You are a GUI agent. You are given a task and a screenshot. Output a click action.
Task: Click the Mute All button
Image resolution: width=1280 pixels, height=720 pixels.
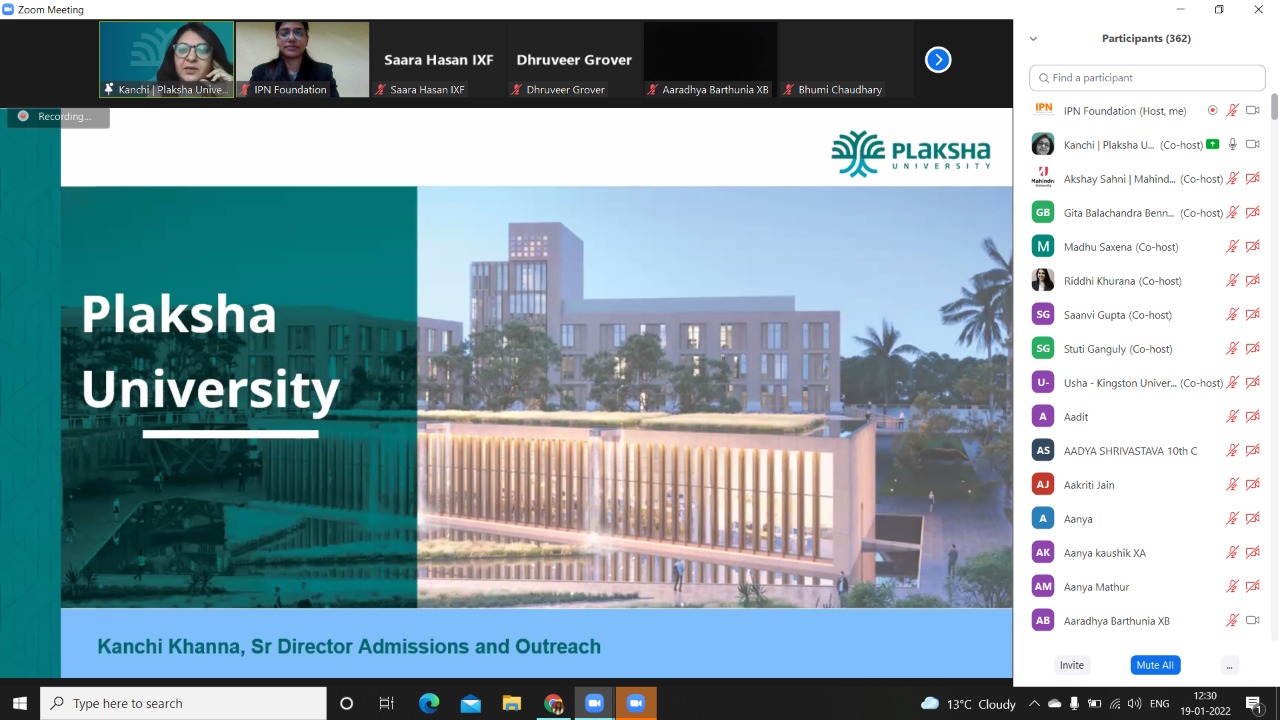coord(1154,665)
